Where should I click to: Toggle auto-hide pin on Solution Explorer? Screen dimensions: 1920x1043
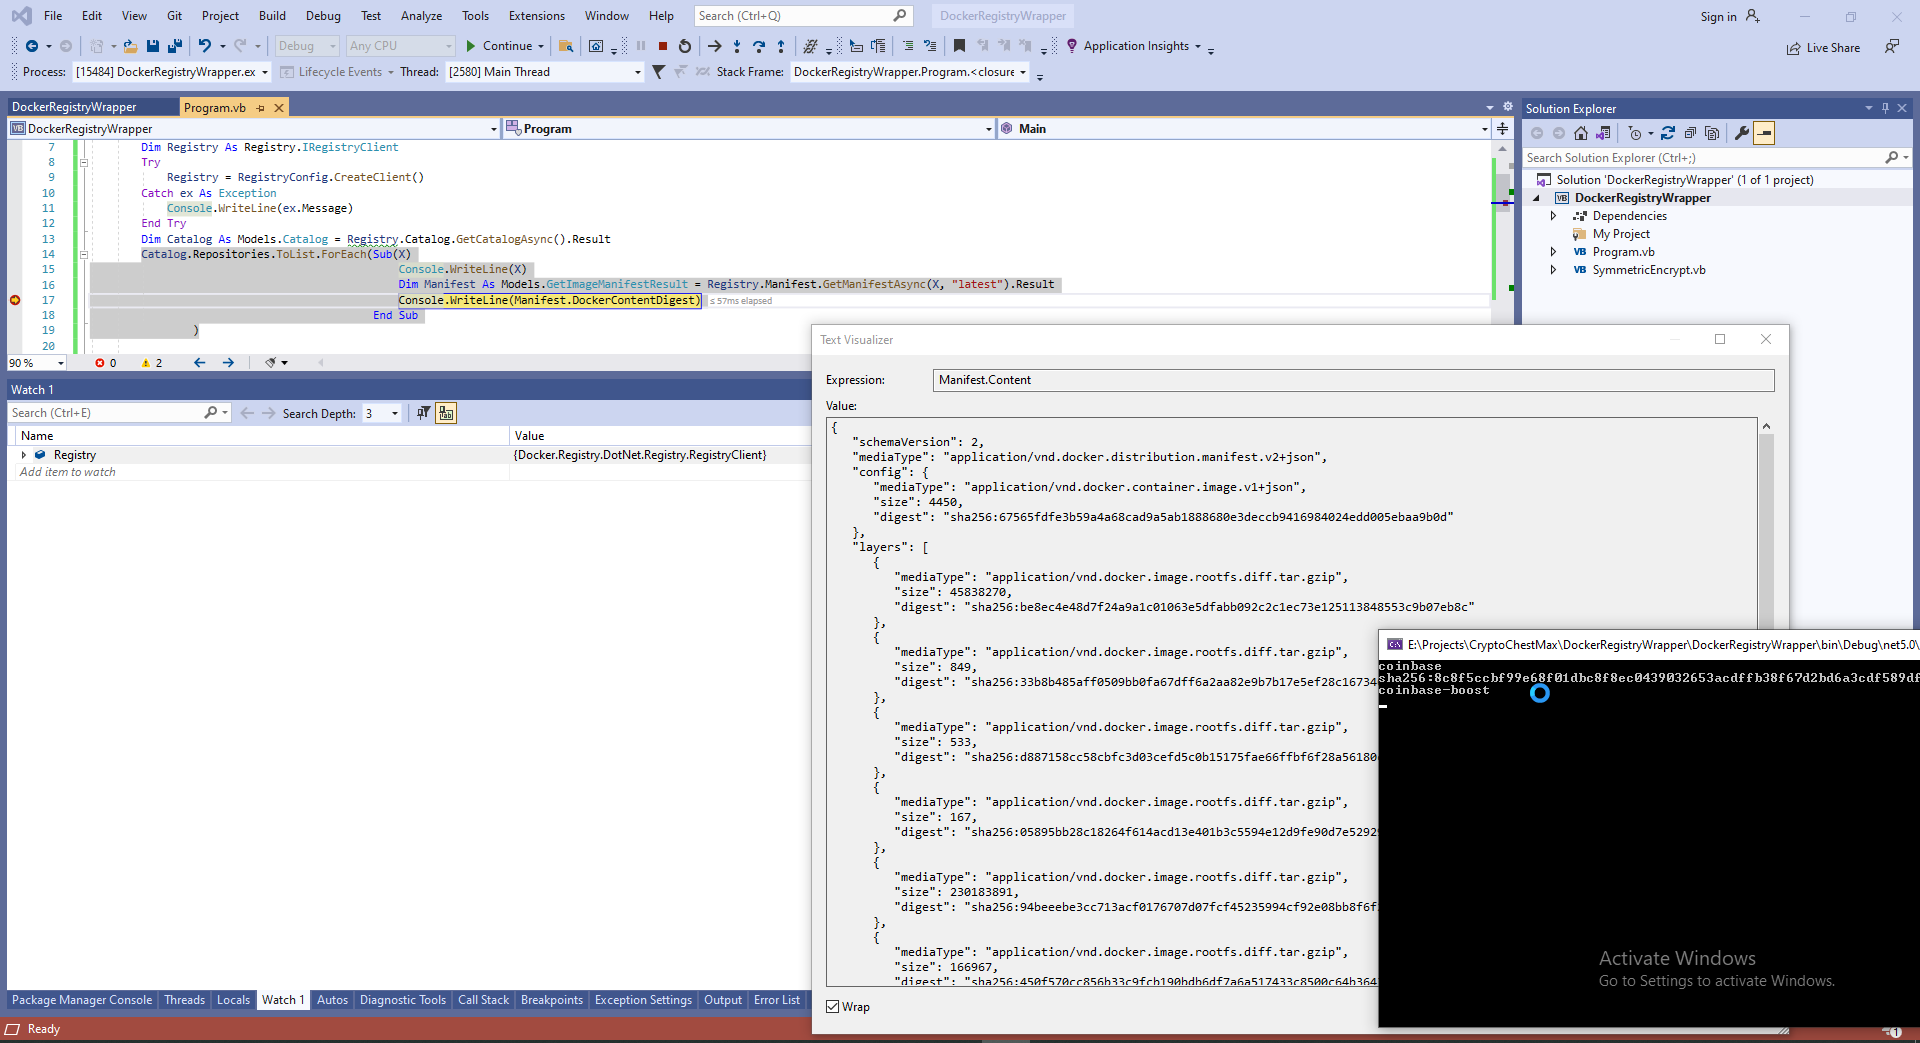[x=1885, y=108]
